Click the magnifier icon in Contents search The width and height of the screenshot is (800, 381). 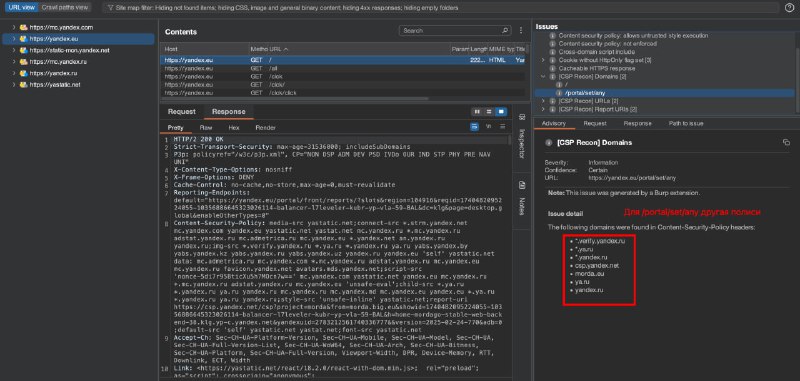point(505,31)
